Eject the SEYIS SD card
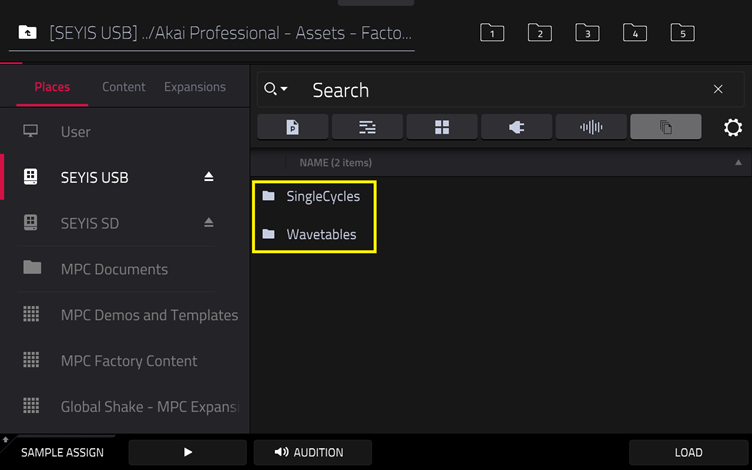The image size is (752, 470). click(x=209, y=223)
